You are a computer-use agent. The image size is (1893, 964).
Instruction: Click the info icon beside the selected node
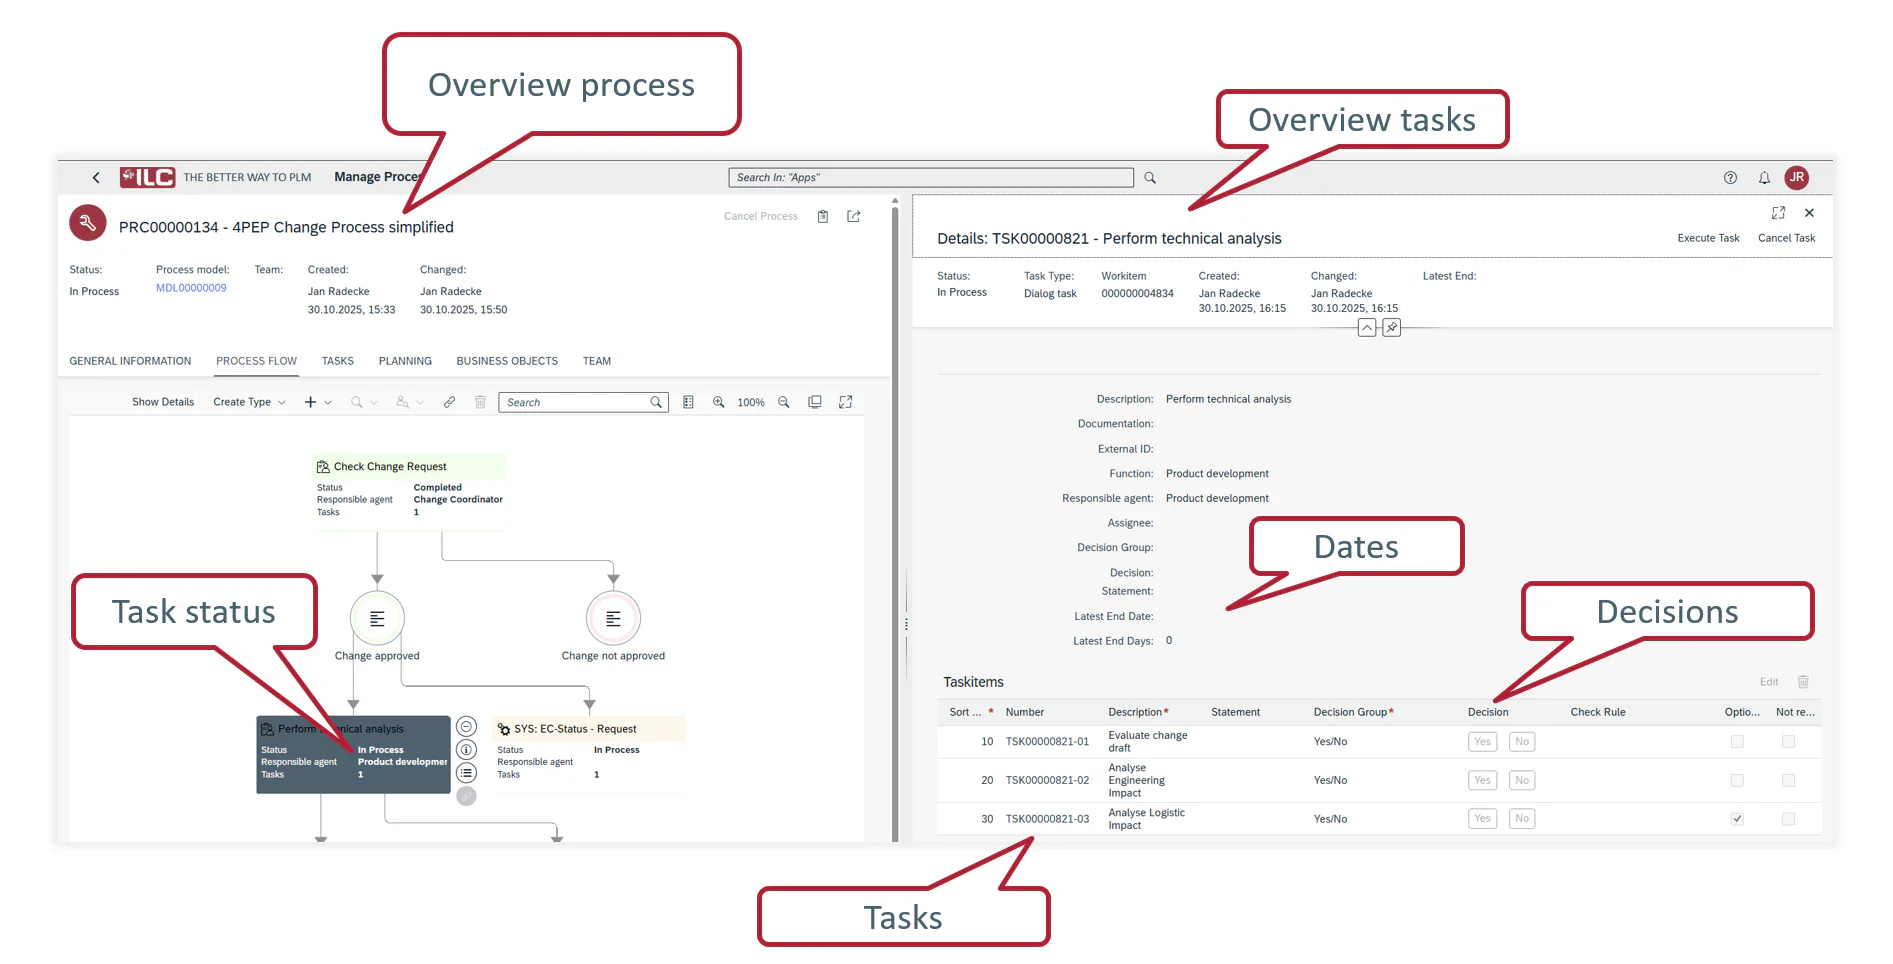click(466, 750)
